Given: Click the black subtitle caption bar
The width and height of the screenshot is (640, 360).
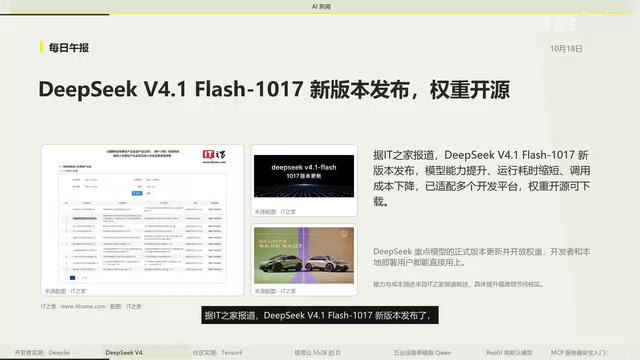Looking at the screenshot, I should tap(320, 315).
